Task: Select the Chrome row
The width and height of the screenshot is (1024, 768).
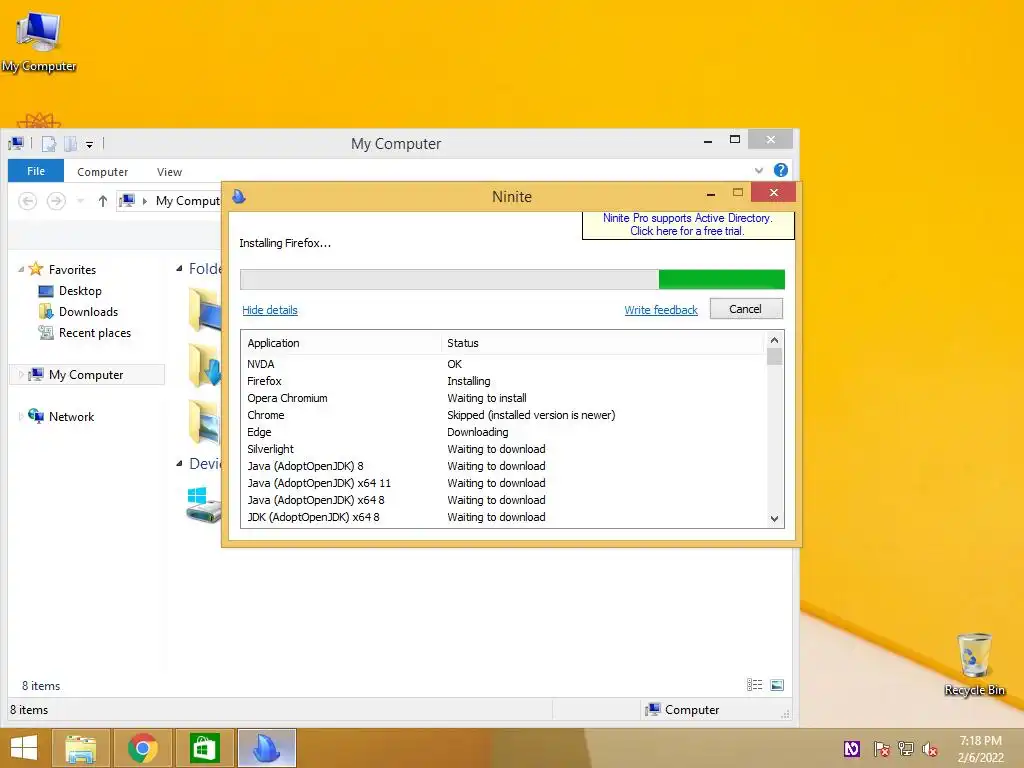Action: [503, 415]
